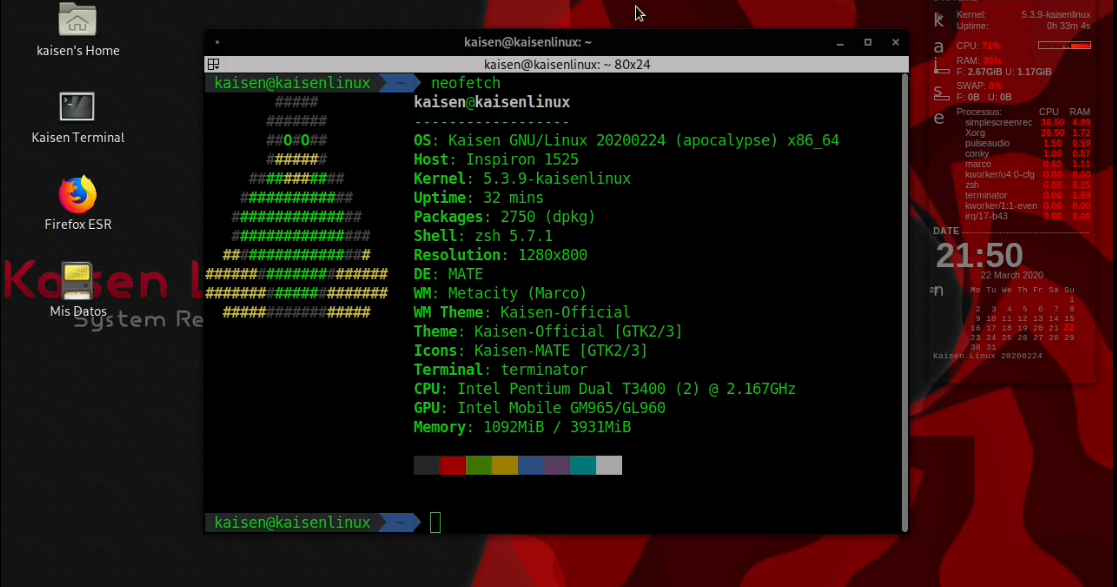Open the window menu from the titlebar icon

[216, 42]
